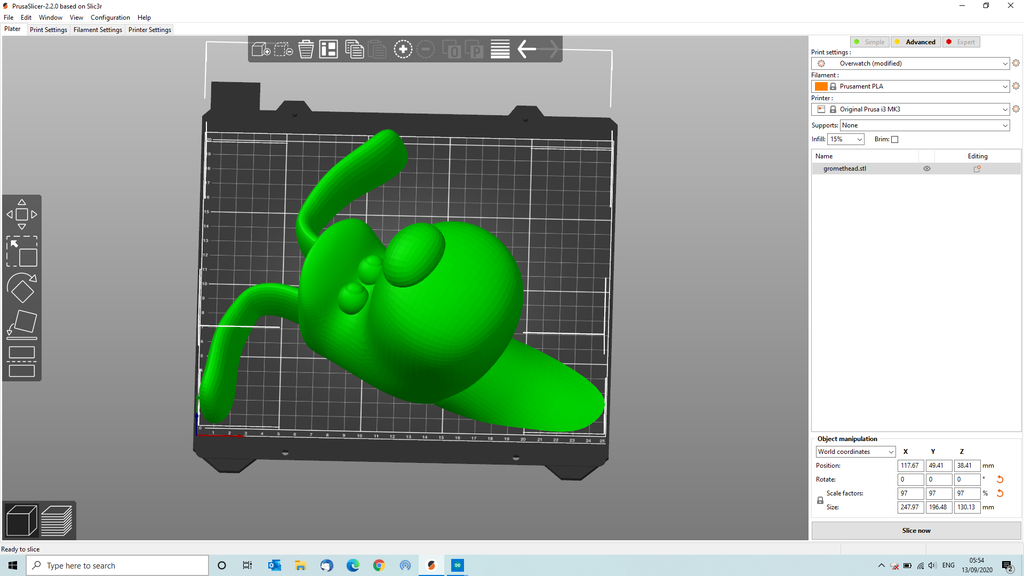Click the Delete selected trash icon
This screenshot has width=1024, height=576.
[x=306, y=50]
